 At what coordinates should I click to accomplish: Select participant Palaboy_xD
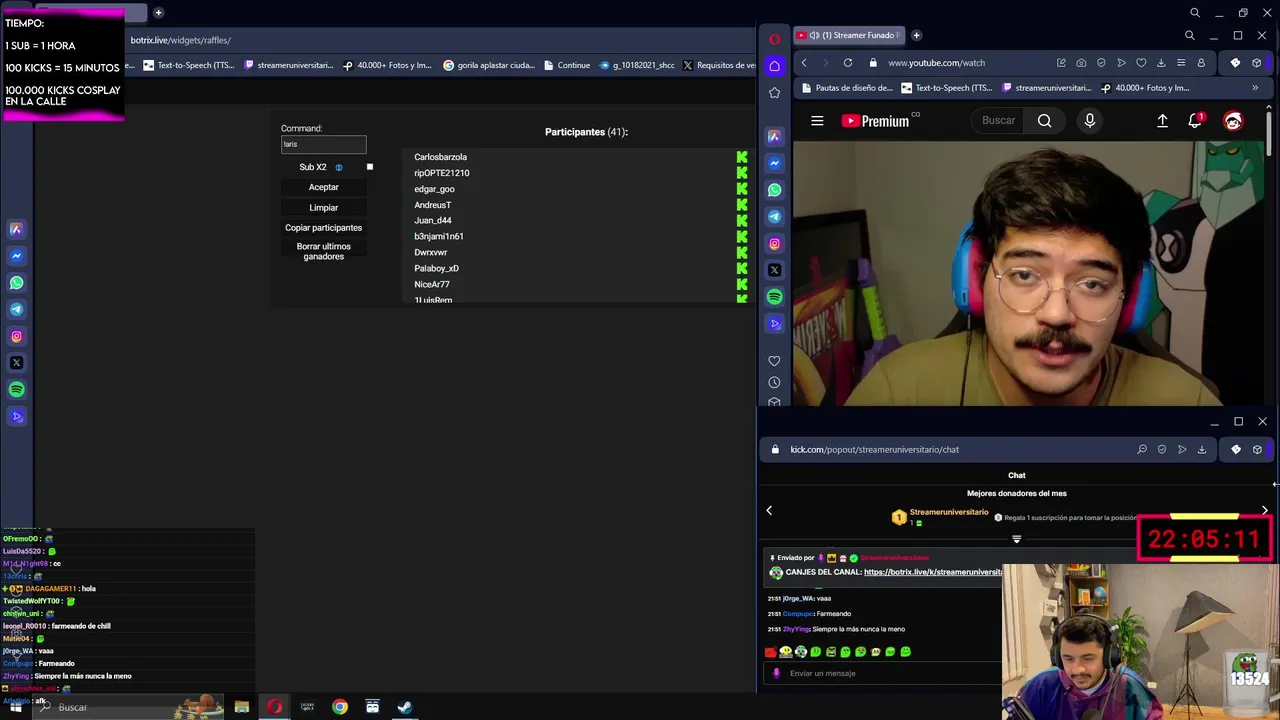pyautogui.click(x=436, y=268)
